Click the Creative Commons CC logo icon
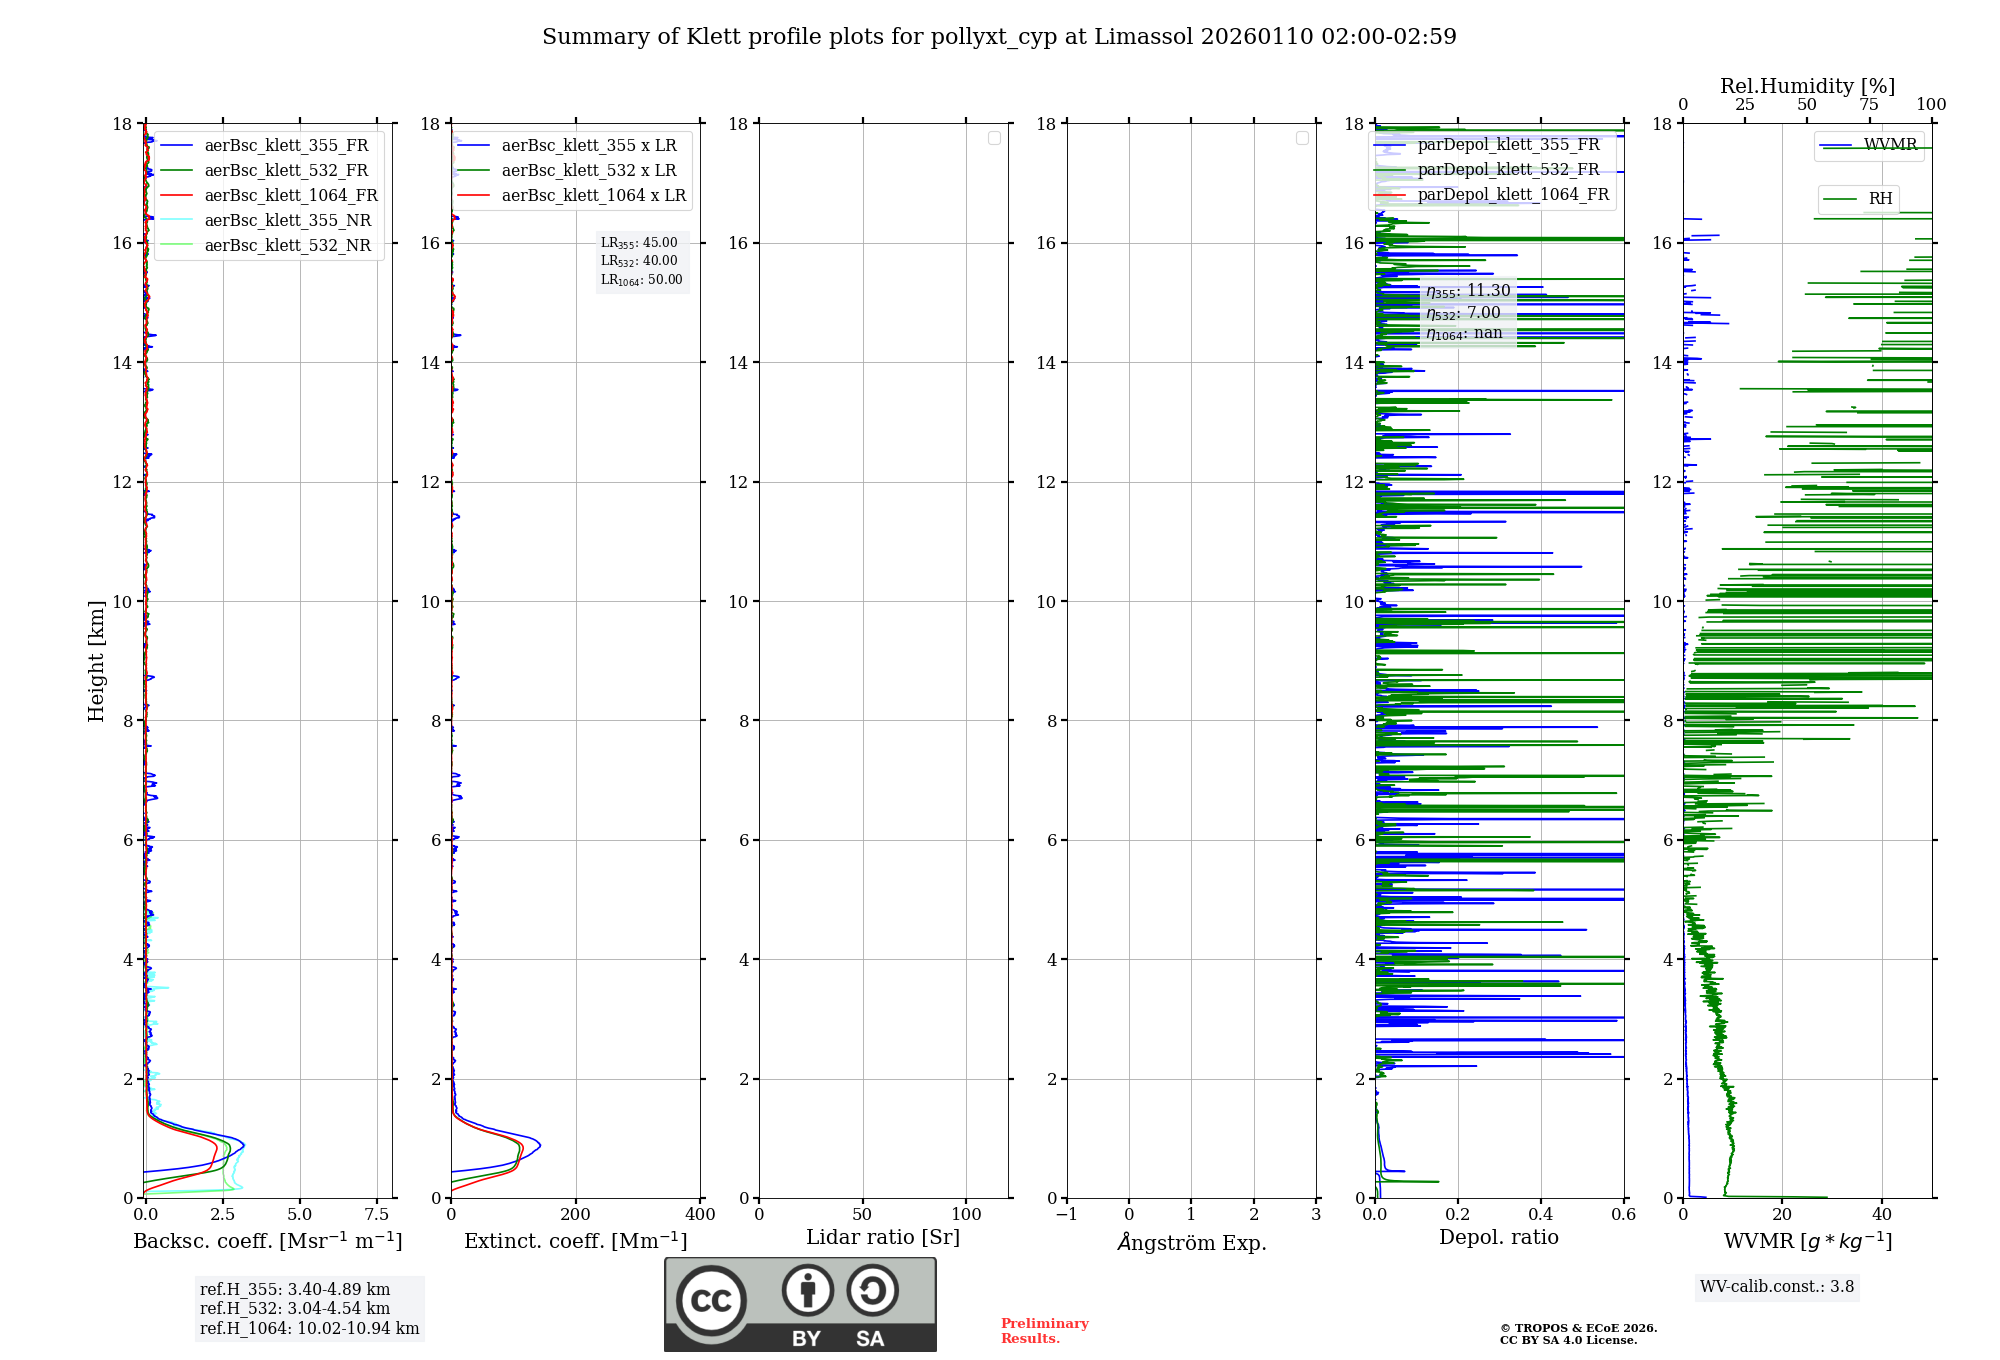This screenshot has width=2000, height=1360. 711,1300
